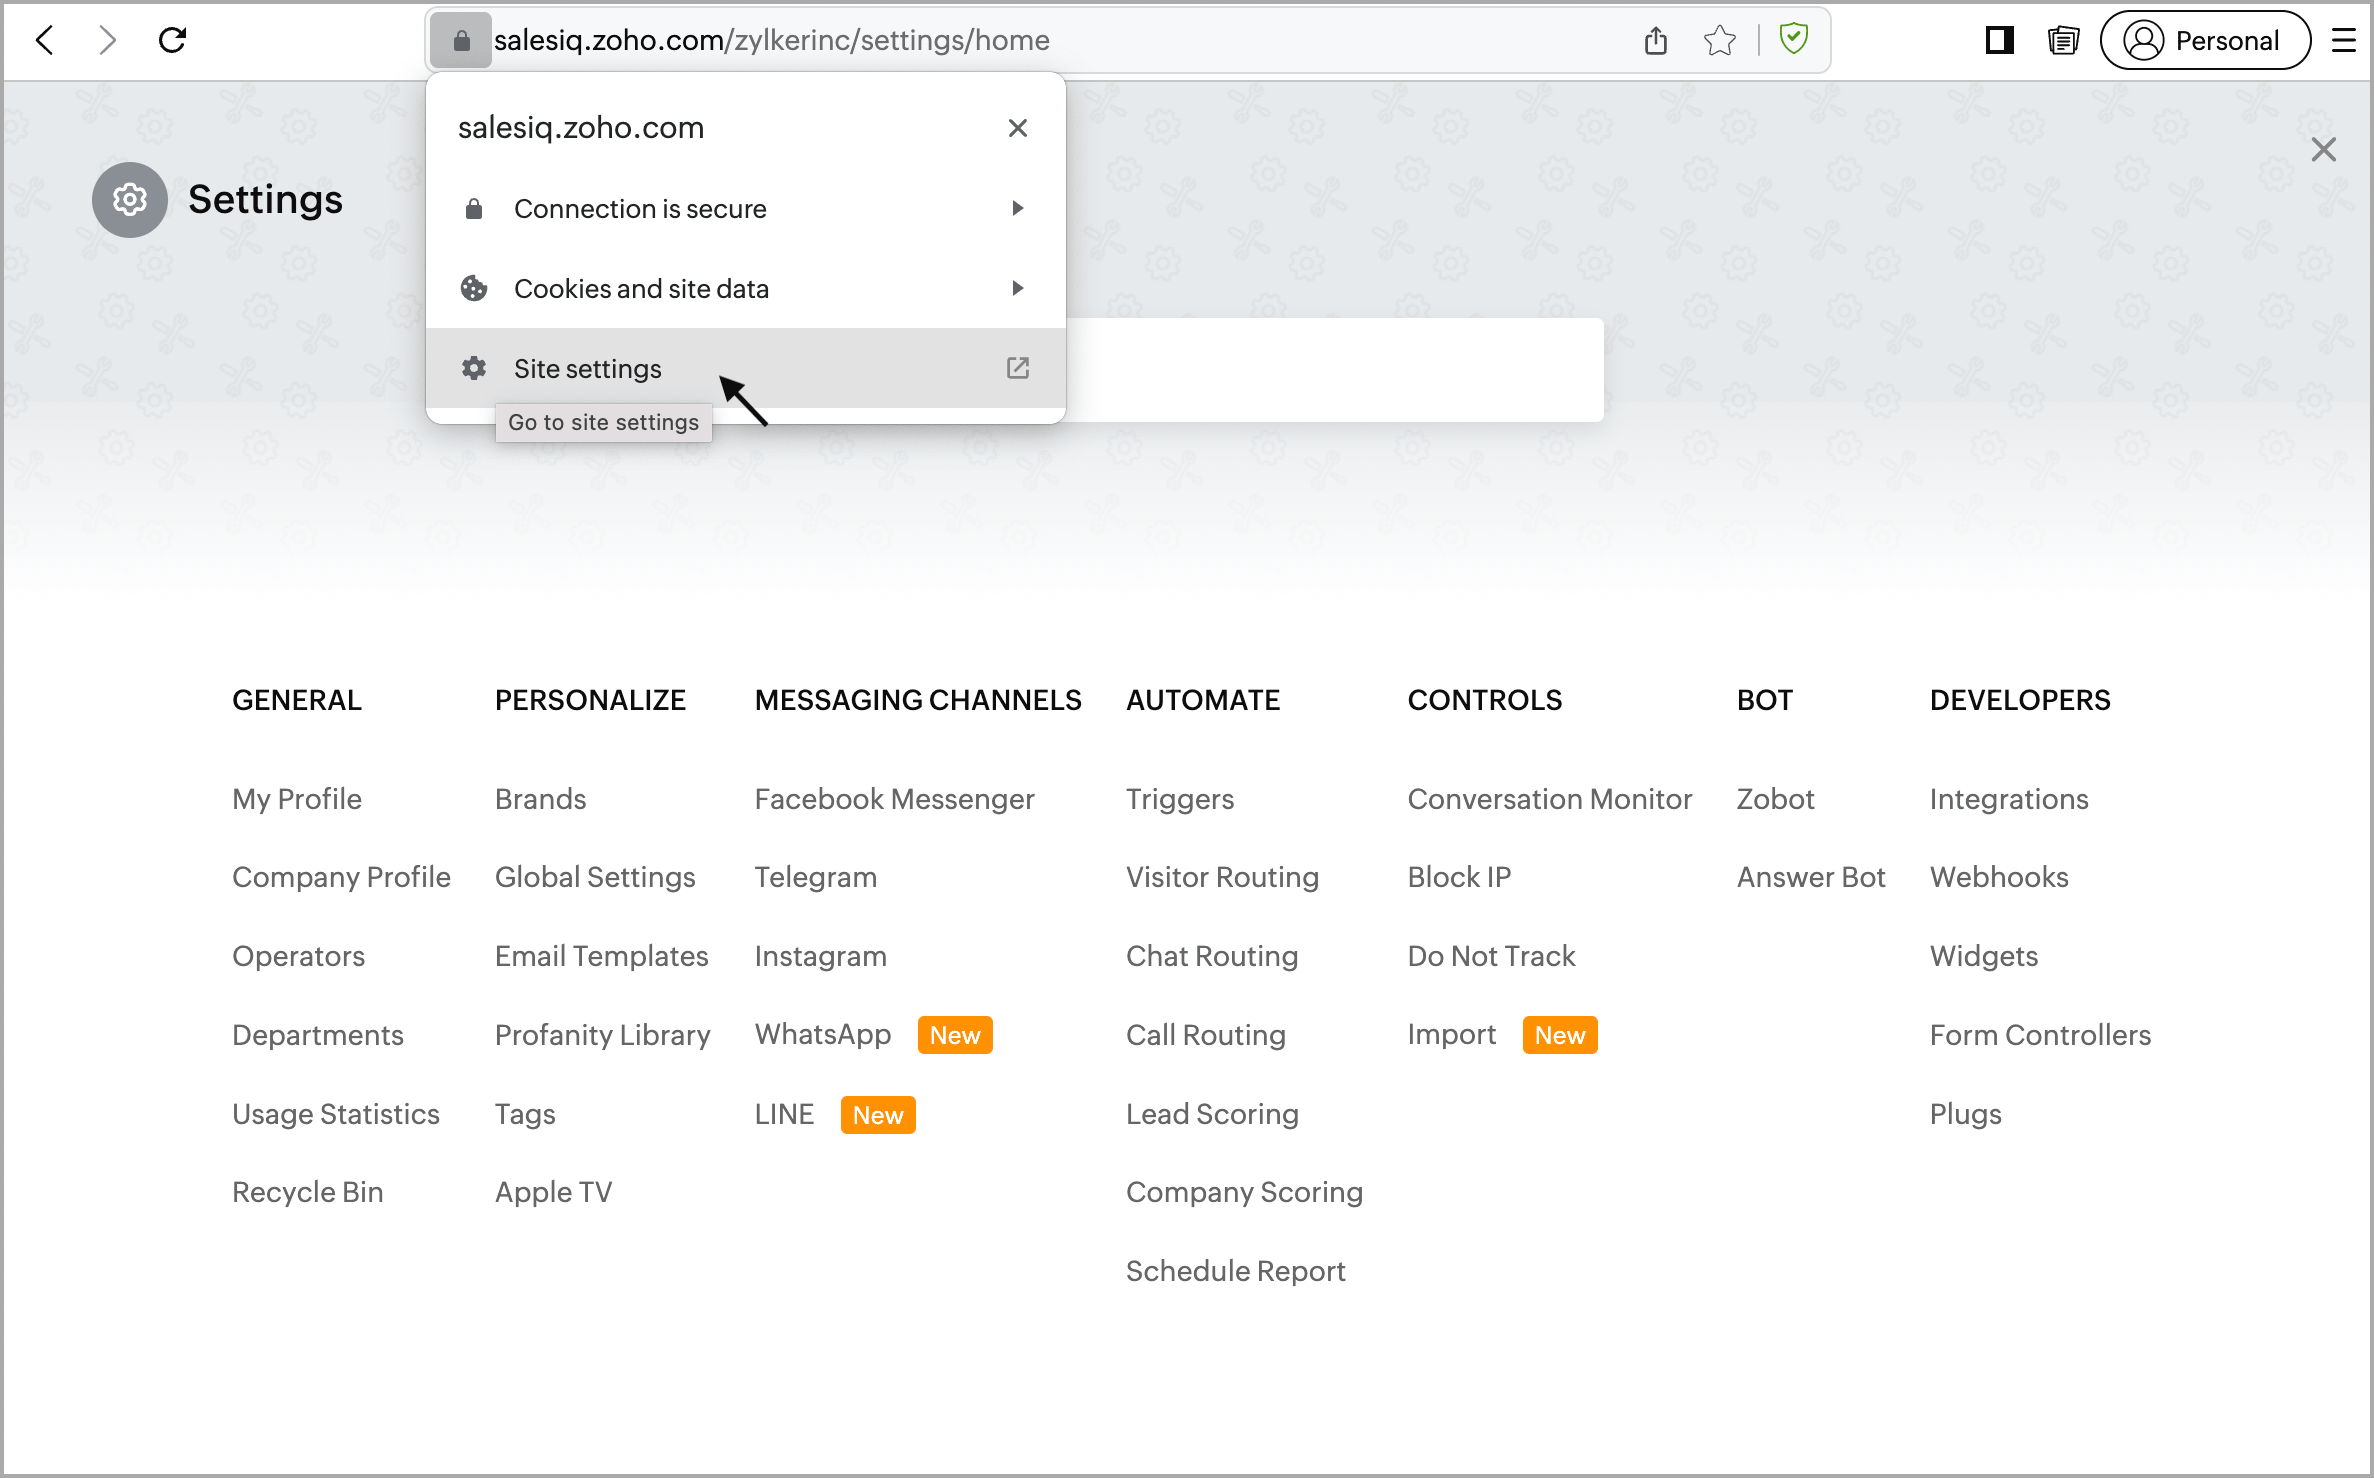The width and height of the screenshot is (2374, 1478).
Task: Open the reading list icon
Action: pos(2062,40)
